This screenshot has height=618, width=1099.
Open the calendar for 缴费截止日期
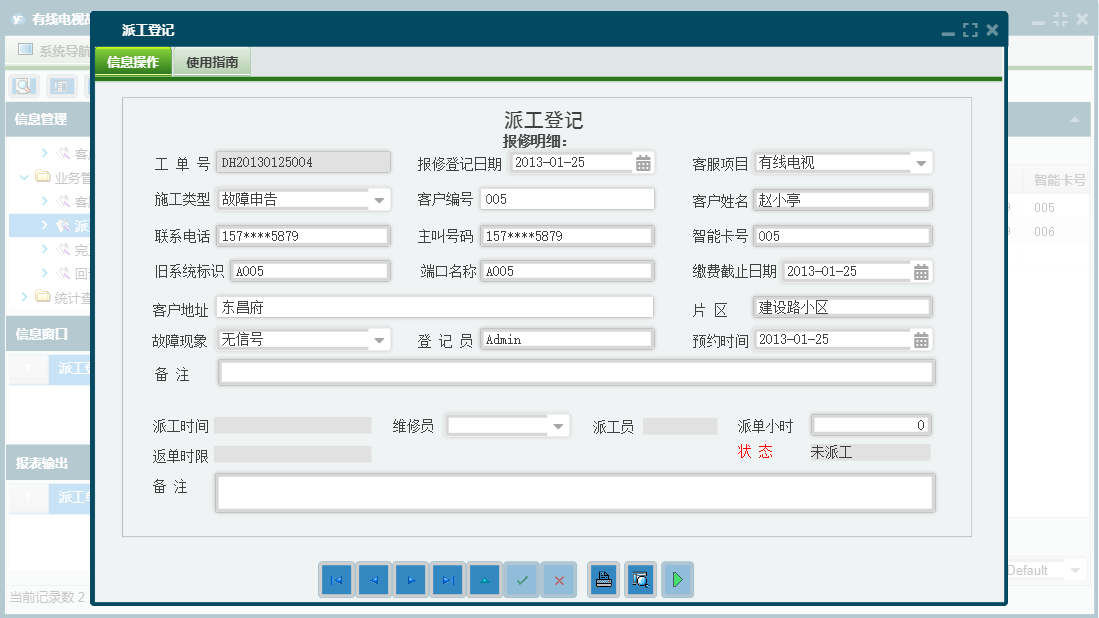(921, 270)
